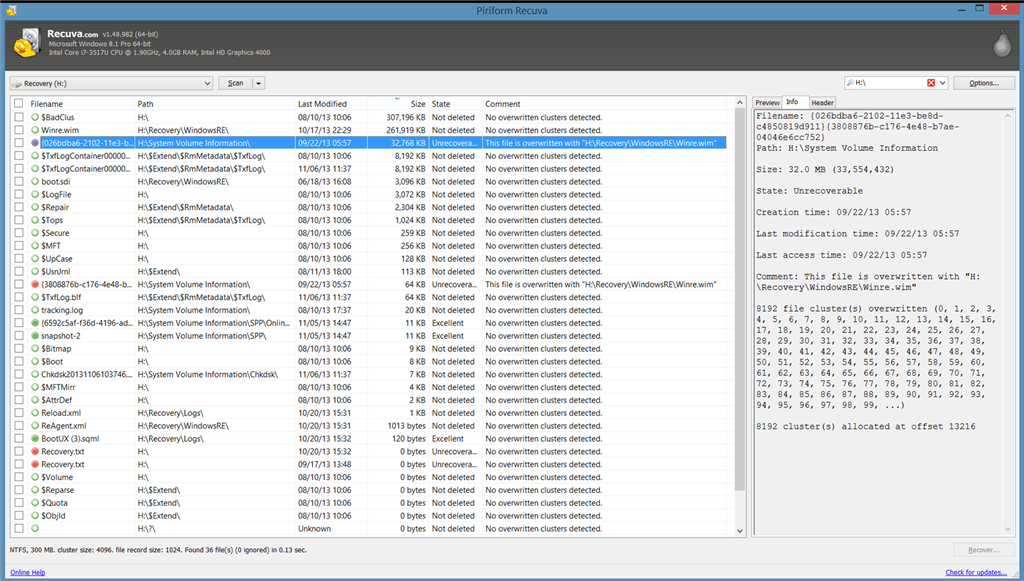
Task: Click status dot beside snapshot-2 file
Action: tap(35, 336)
